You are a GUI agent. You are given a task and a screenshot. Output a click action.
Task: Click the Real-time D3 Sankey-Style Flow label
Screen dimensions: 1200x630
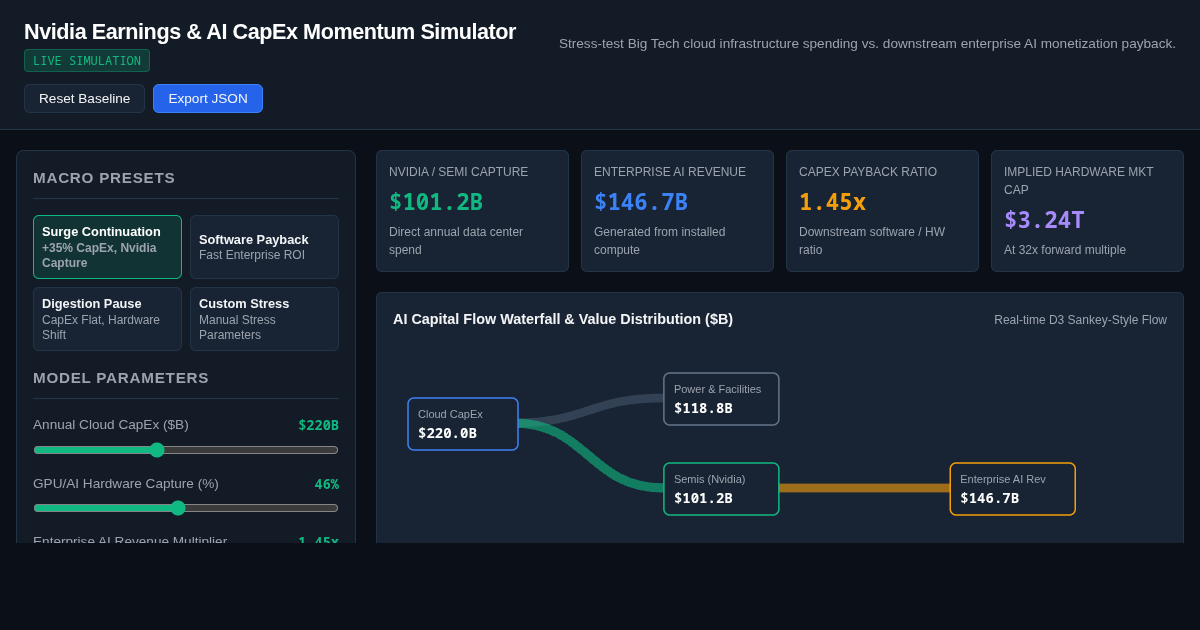pyautogui.click(x=1080, y=320)
